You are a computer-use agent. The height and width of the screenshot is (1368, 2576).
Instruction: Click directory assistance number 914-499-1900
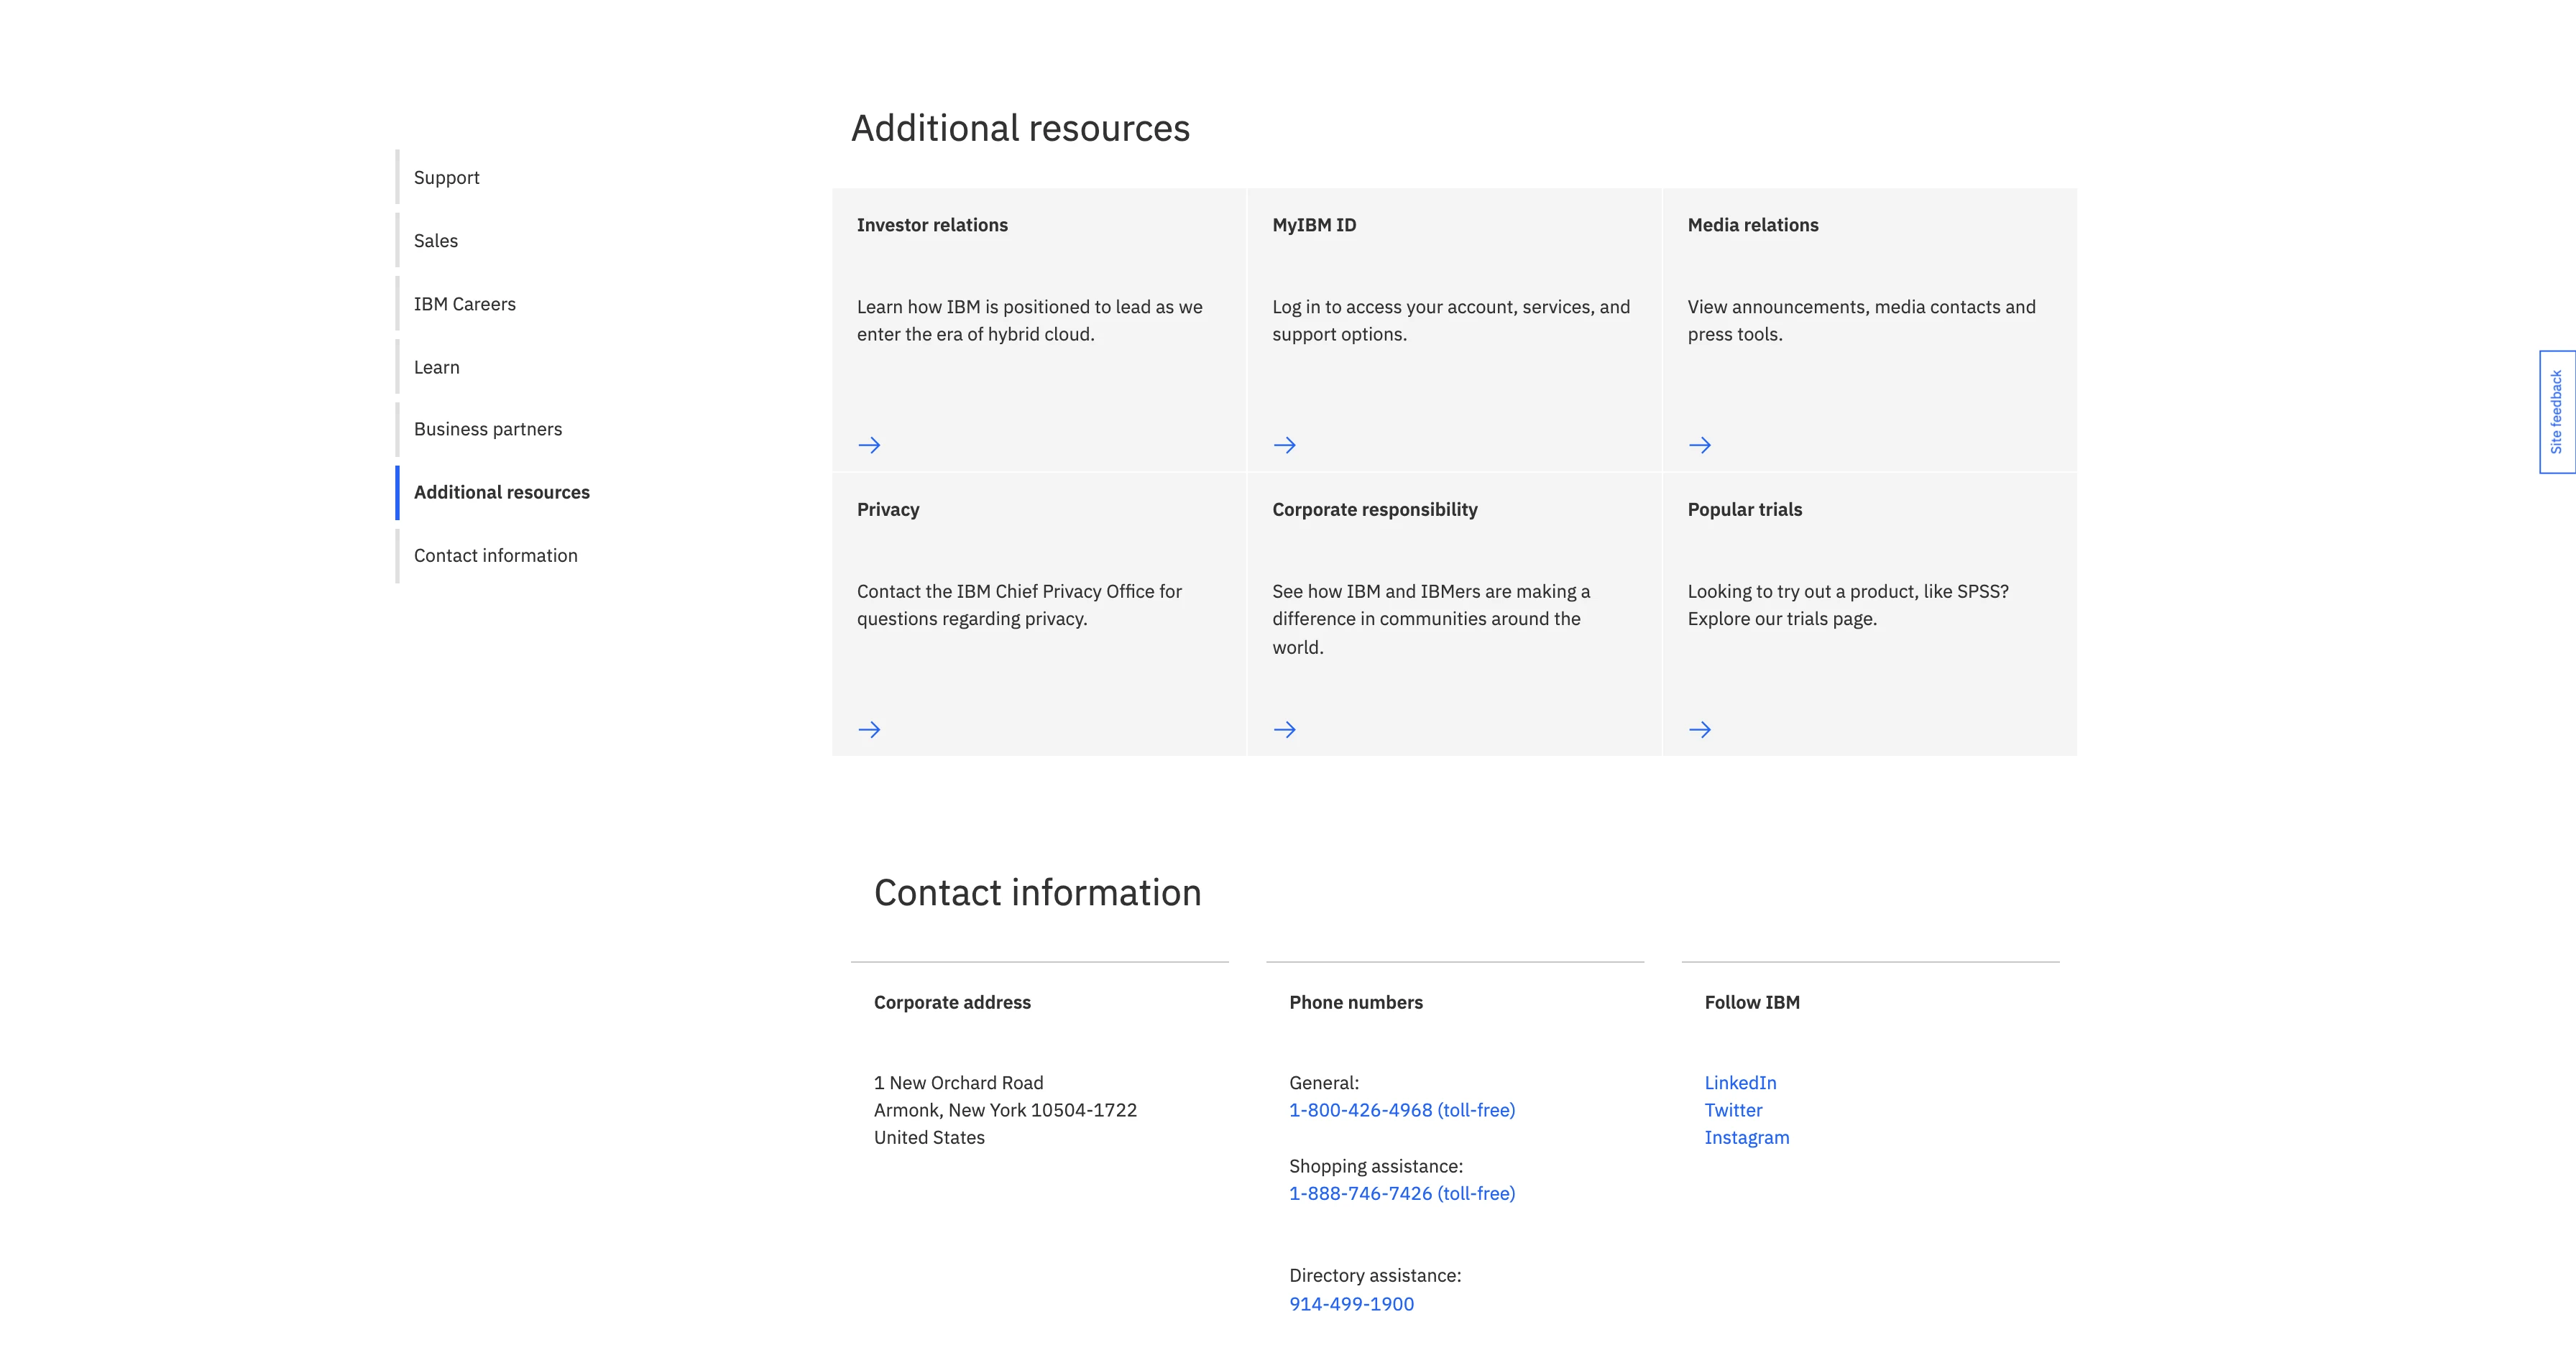(x=1351, y=1303)
